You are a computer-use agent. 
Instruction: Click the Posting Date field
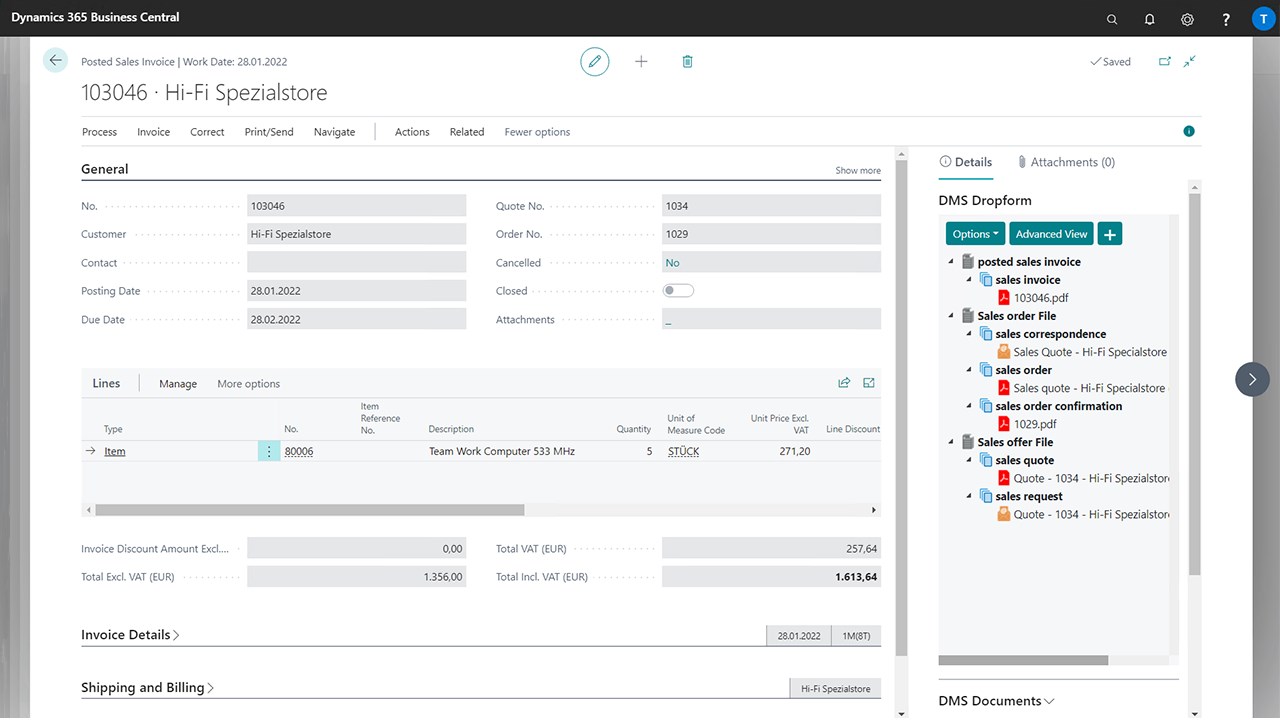[356, 291]
